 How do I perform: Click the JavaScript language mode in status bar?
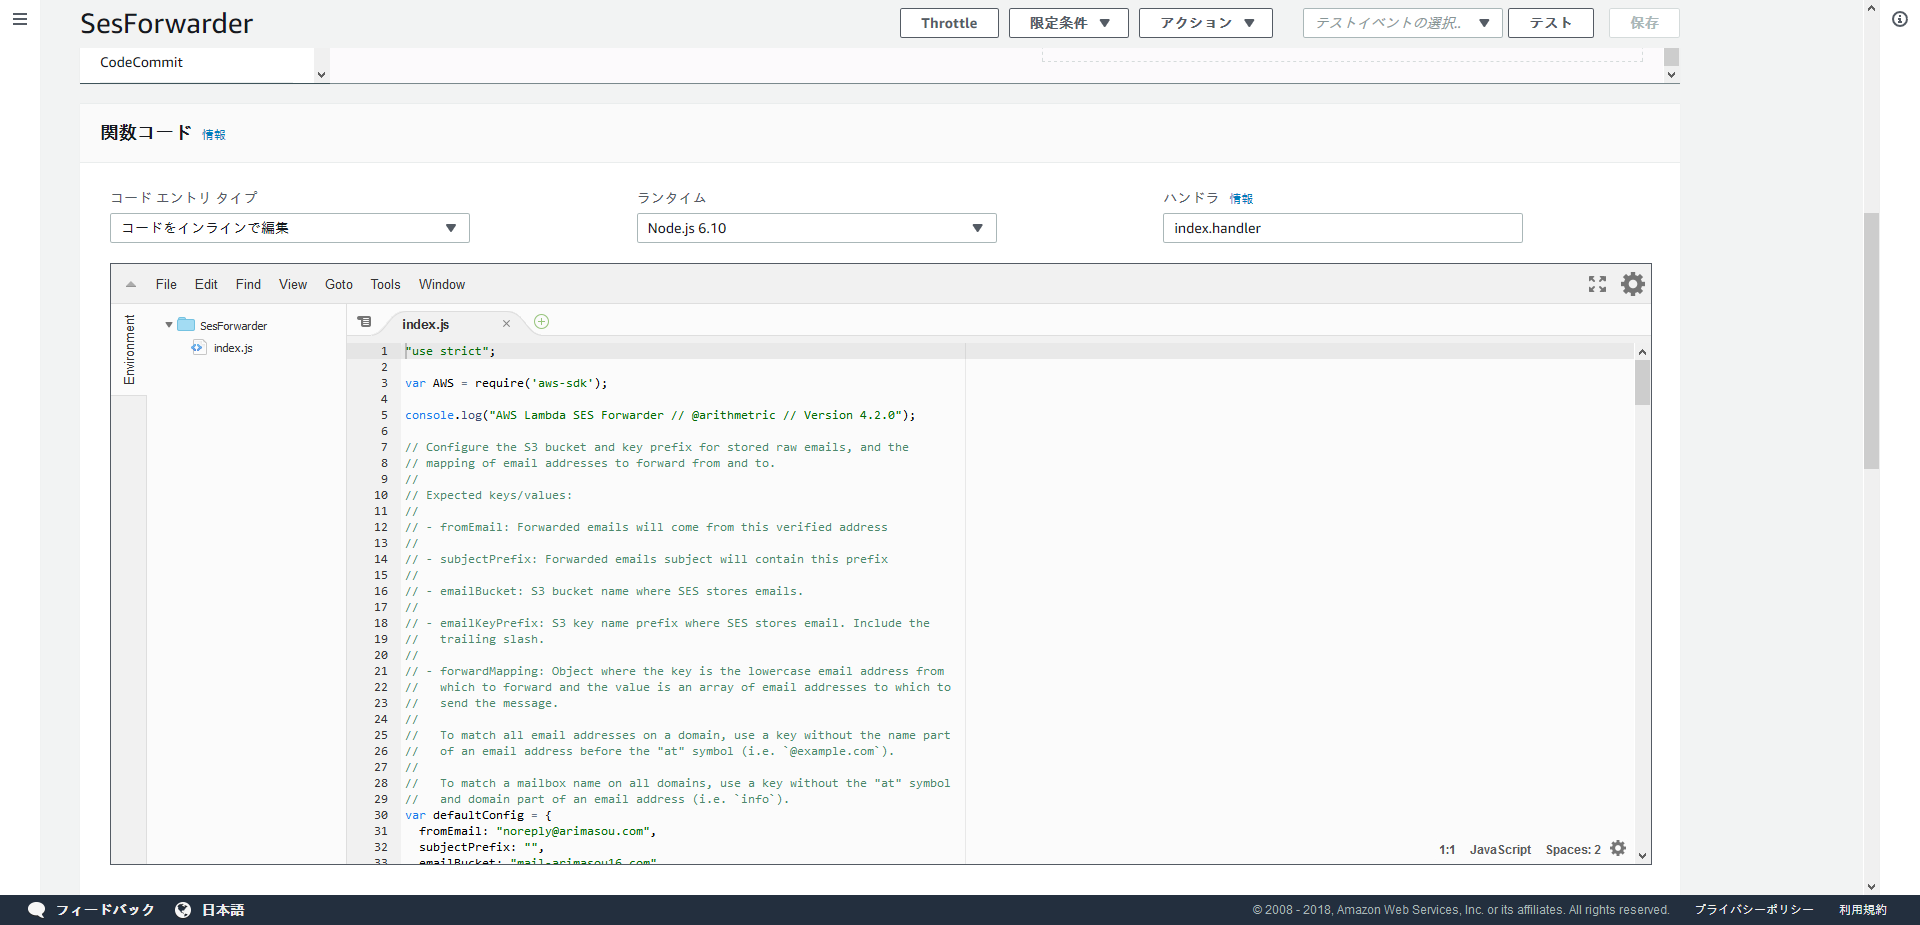1500,850
